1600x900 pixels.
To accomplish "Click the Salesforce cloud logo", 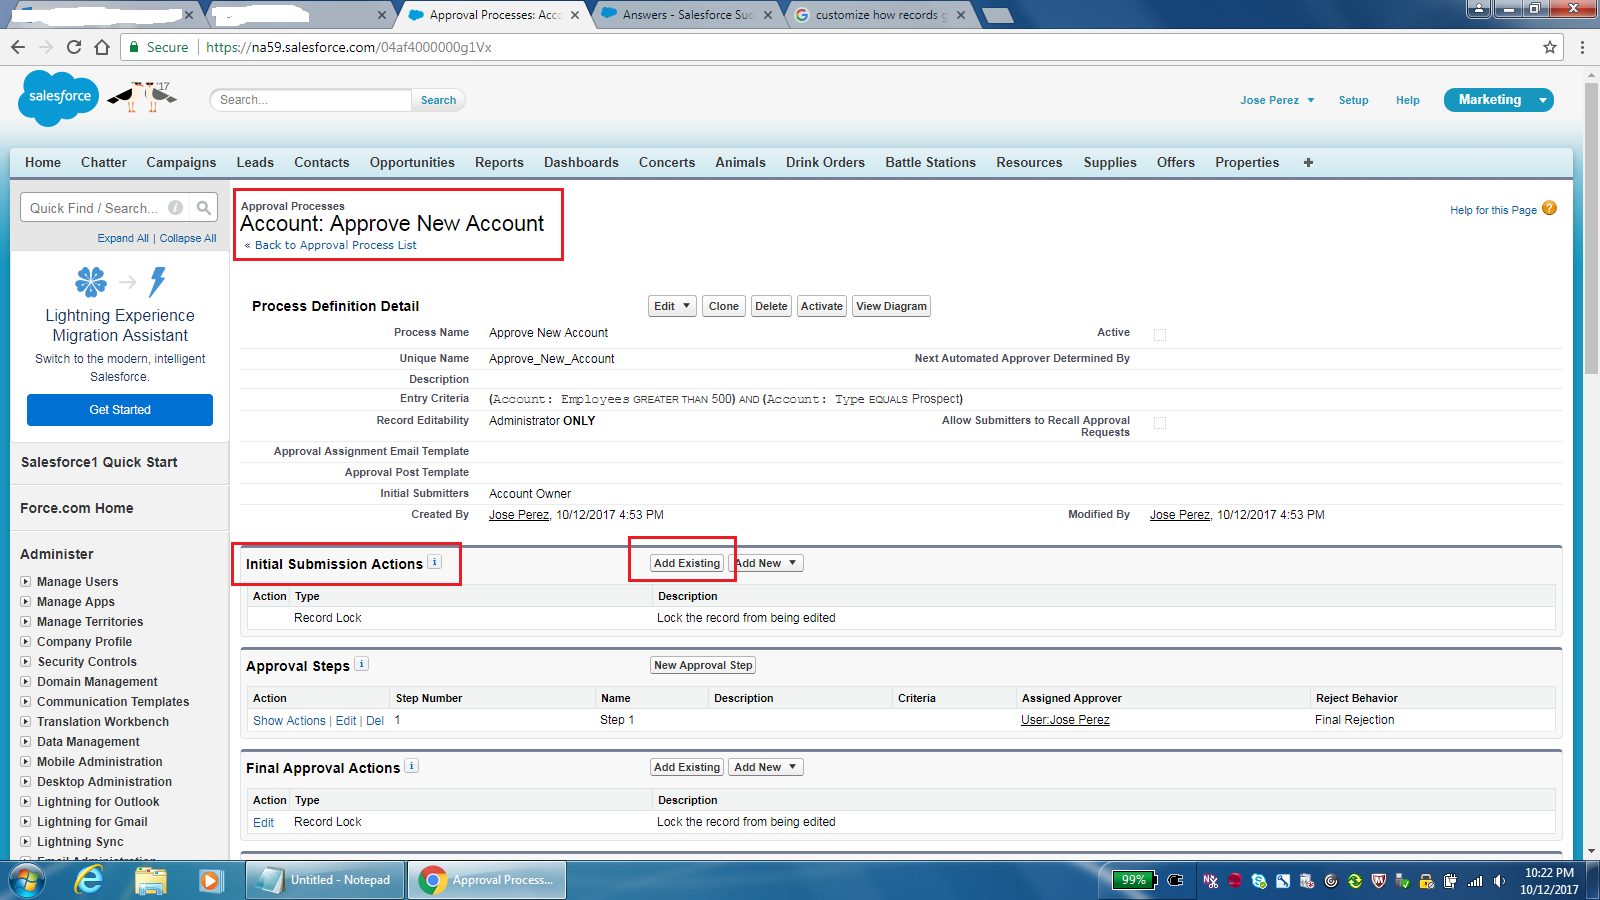I will click(59, 97).
